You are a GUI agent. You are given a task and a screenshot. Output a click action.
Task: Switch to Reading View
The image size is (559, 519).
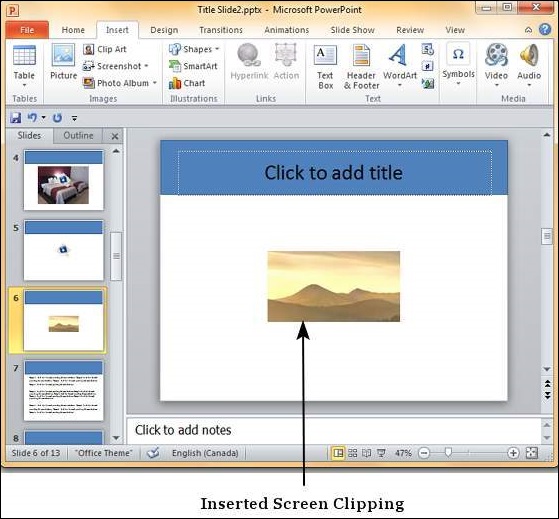pos(366,453)
